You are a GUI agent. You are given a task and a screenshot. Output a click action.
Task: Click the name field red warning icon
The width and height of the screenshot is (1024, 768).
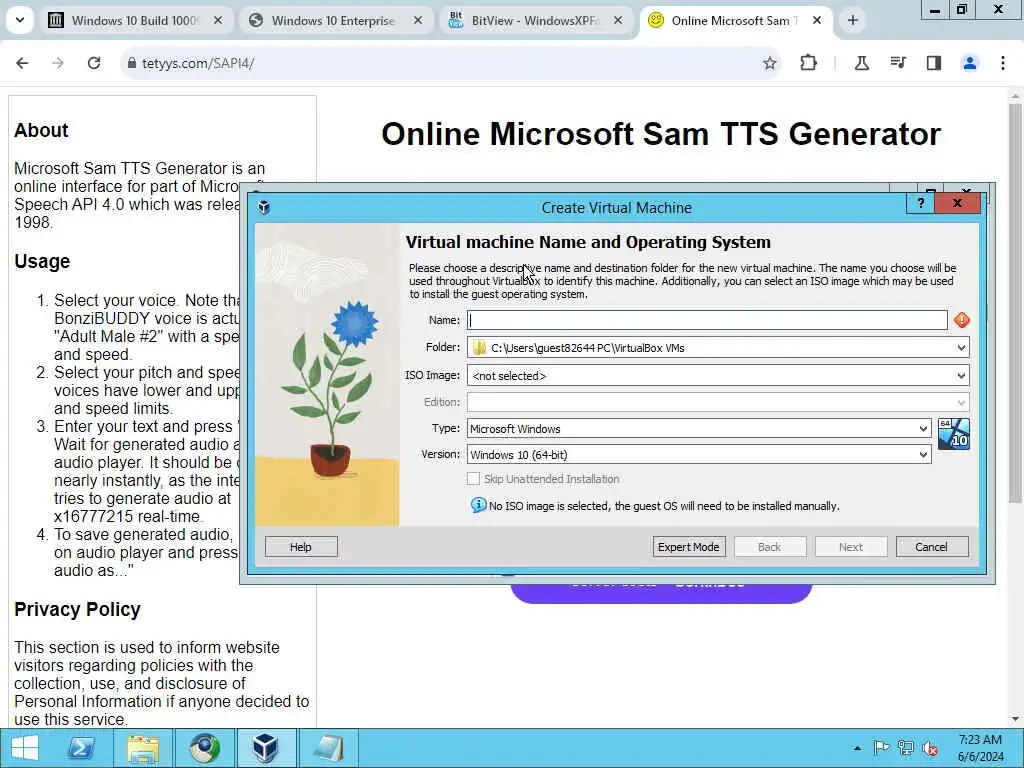[961, 320]
